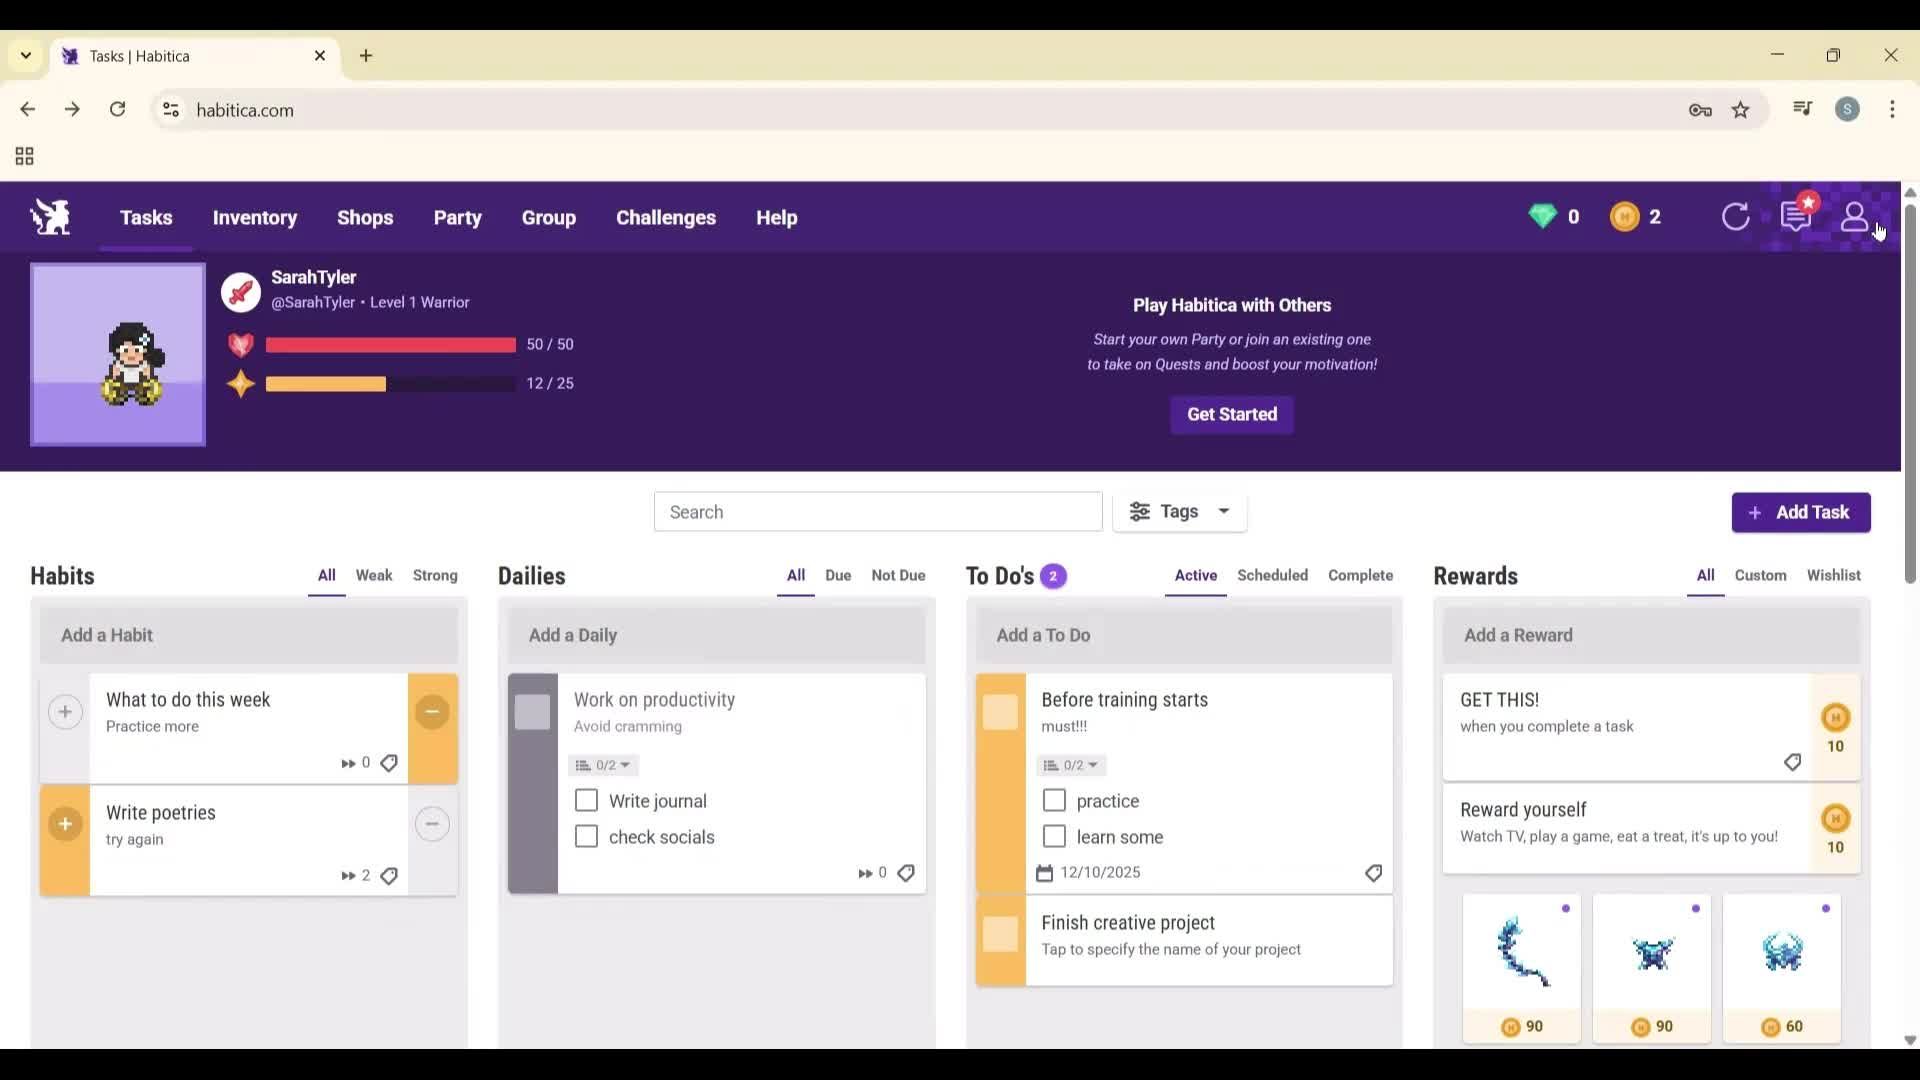This screenshot has height=1080, width=1920.
Task: Click the plus icon on Write poetries habit
Action: coord(65,824)
